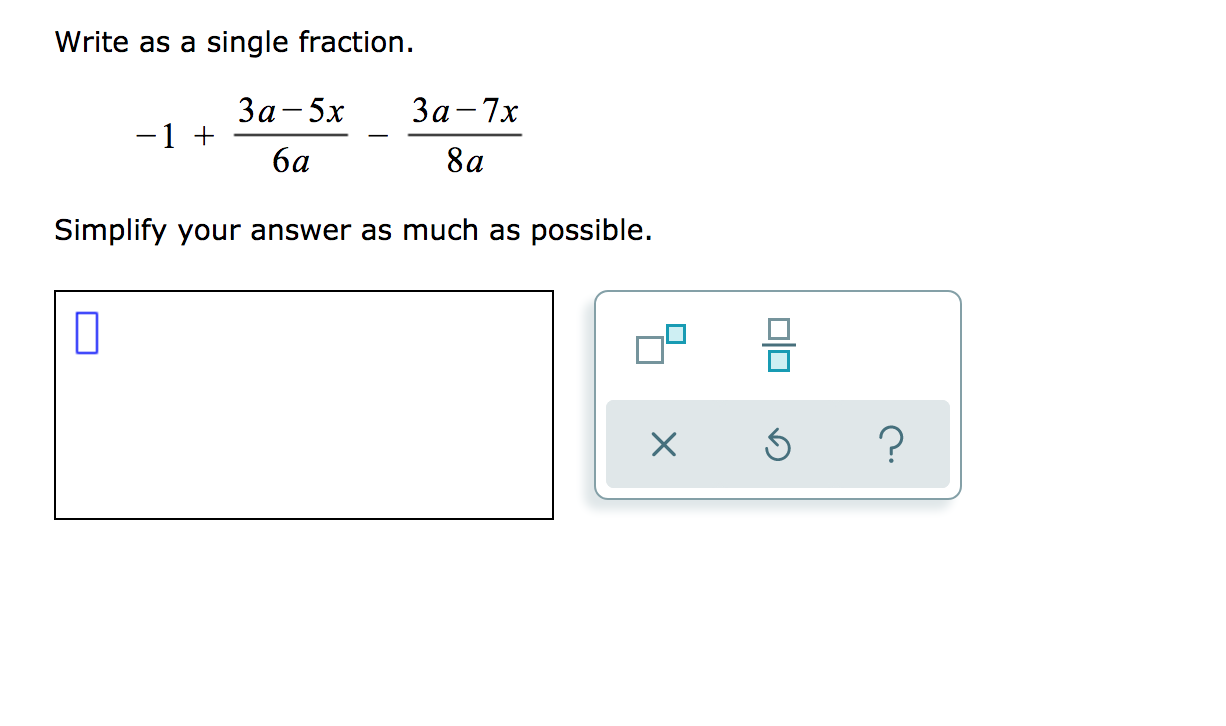The width and height of the screenshot is (1226, 726).
Task: Insert a fraction into the answer box
Action: (779, 344)
